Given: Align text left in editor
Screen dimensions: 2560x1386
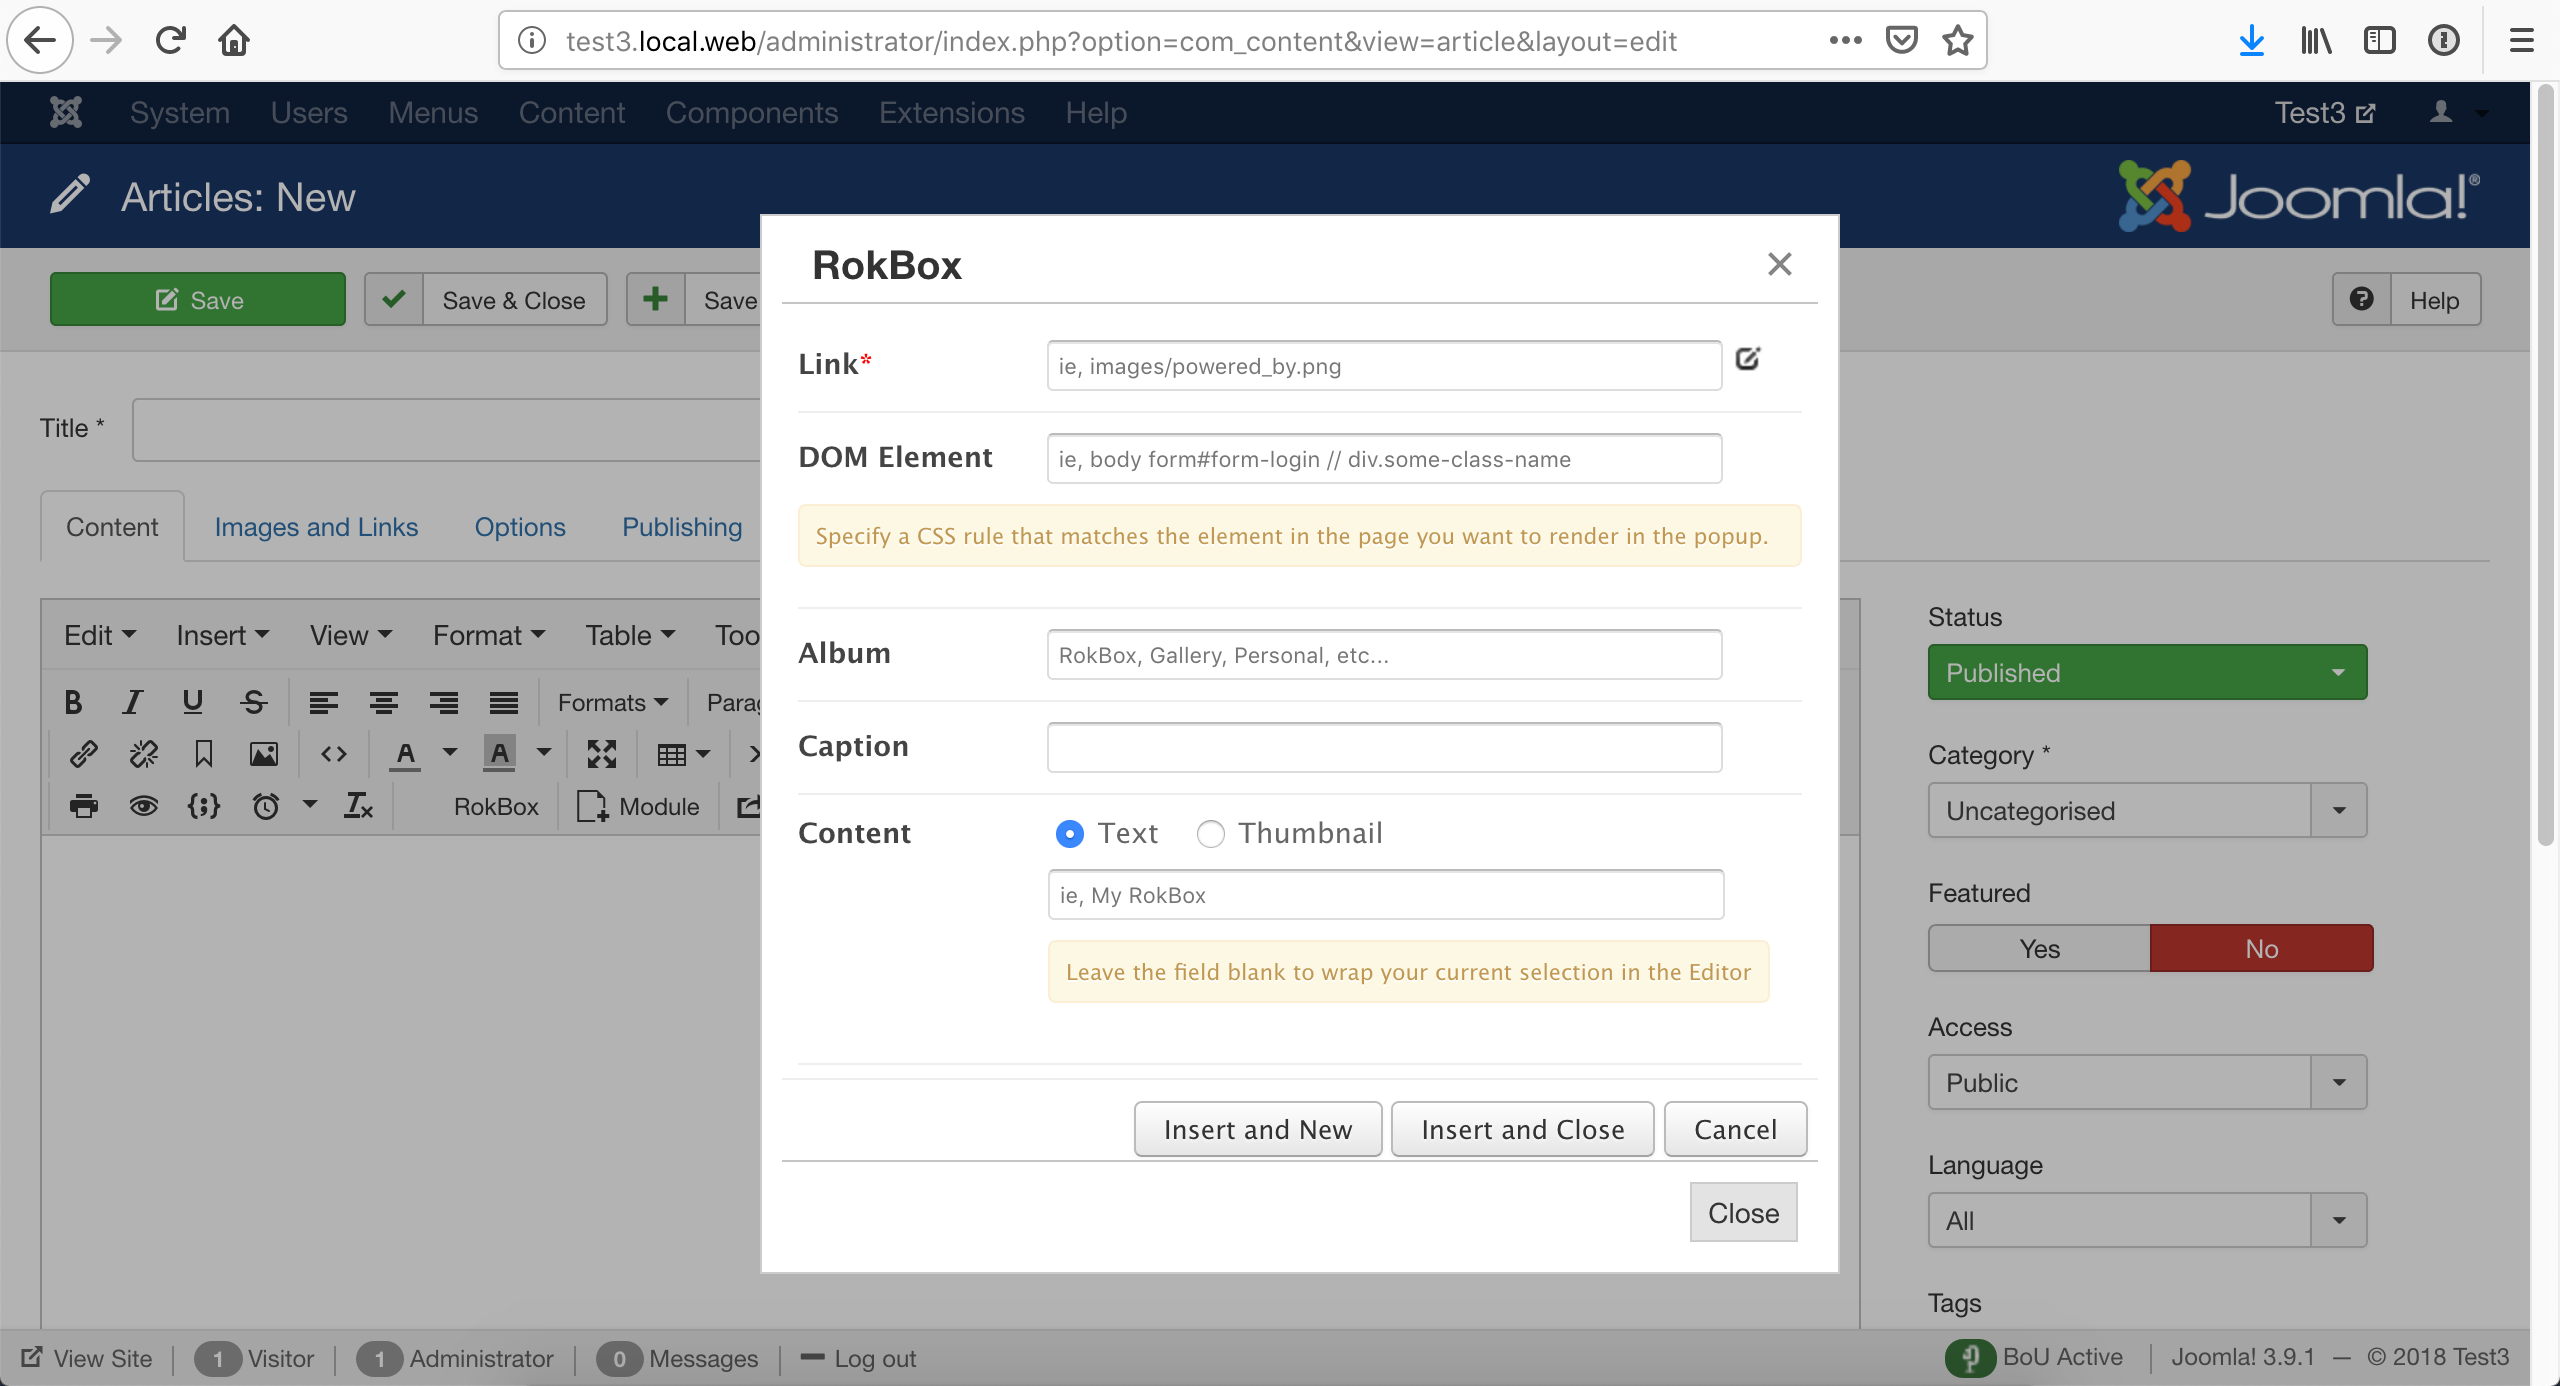Looking at the screenshot, I should point(323,702).
